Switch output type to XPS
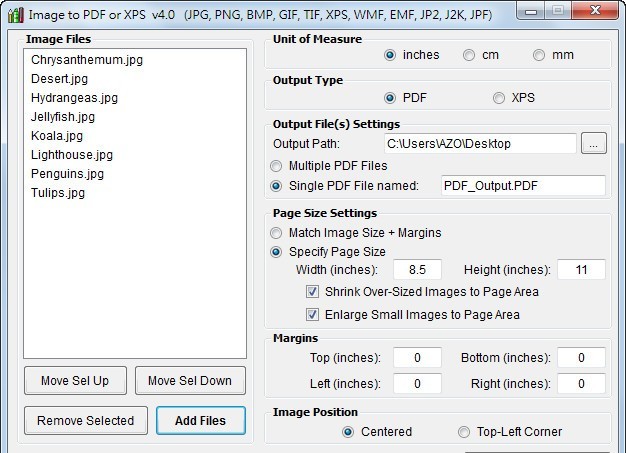This screenshot has width=626, height=453. (499, 98)
